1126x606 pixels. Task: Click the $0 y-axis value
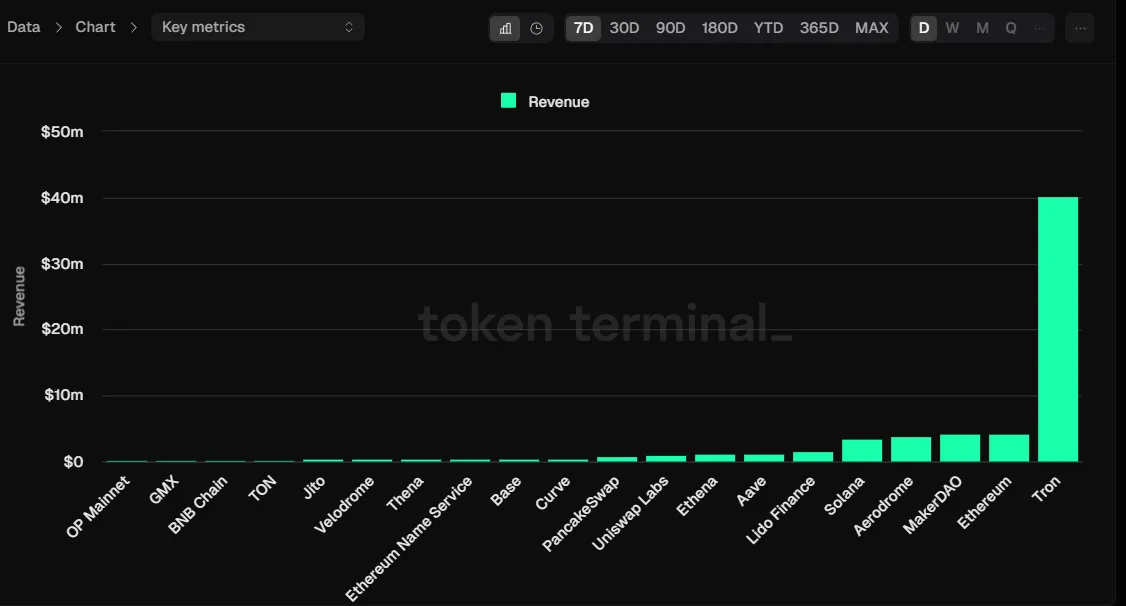(x=73, y=462)
